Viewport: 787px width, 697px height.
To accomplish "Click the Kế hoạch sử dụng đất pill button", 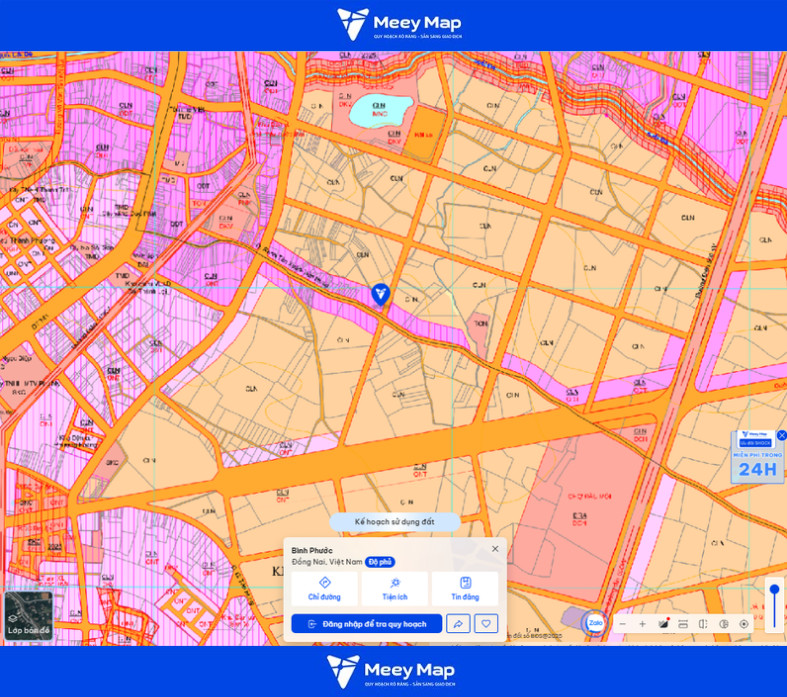I will point(395,522).
